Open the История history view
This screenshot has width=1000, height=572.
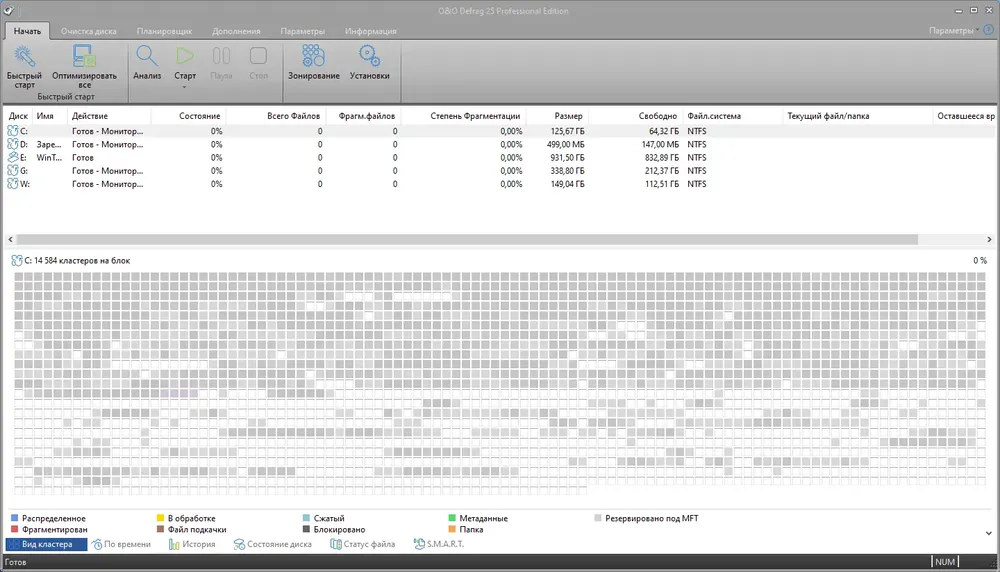(x=192, y=544)
